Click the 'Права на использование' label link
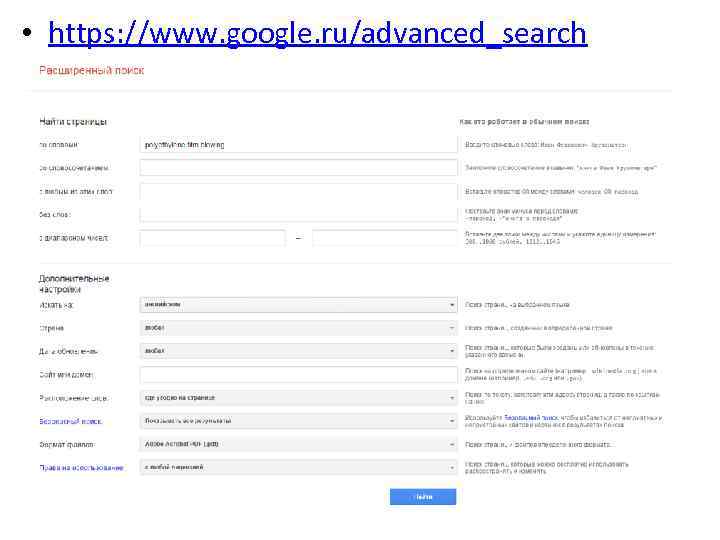 (81, 467)
